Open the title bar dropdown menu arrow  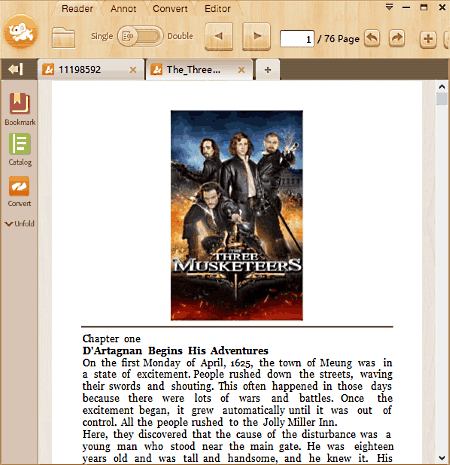389,7
